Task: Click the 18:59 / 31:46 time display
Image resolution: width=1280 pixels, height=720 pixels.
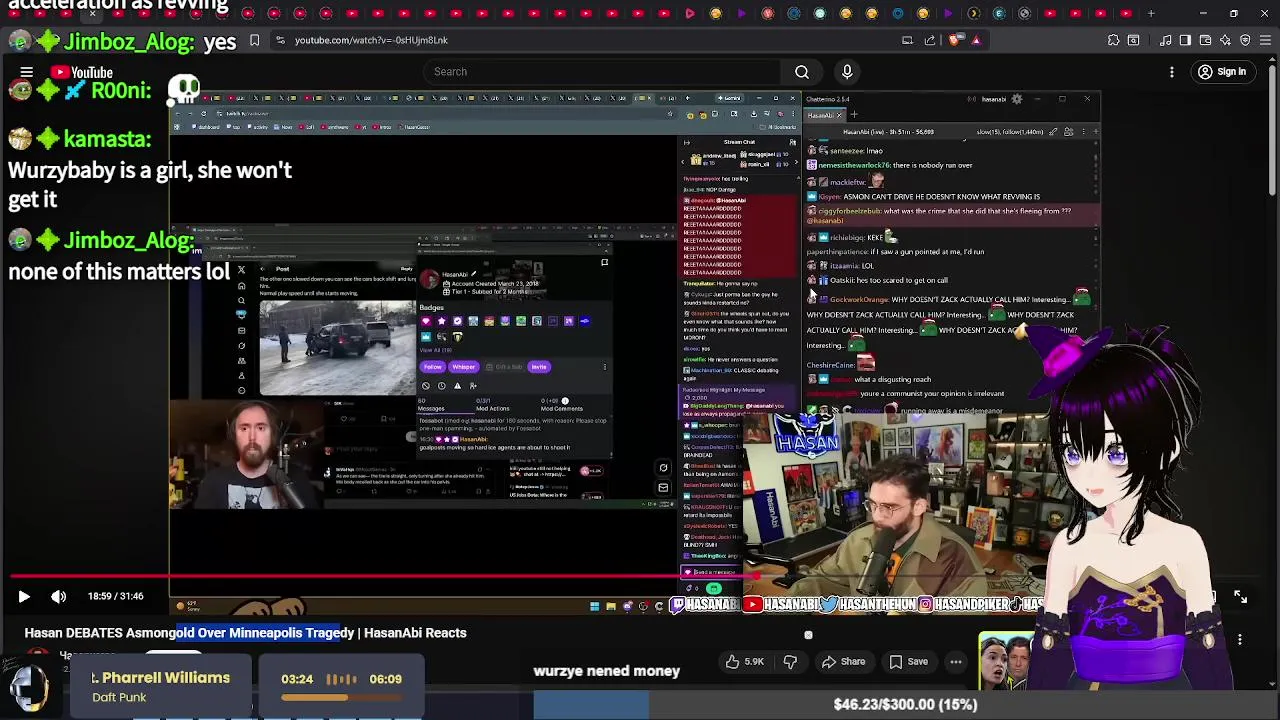Action: [x=115, y=596]
